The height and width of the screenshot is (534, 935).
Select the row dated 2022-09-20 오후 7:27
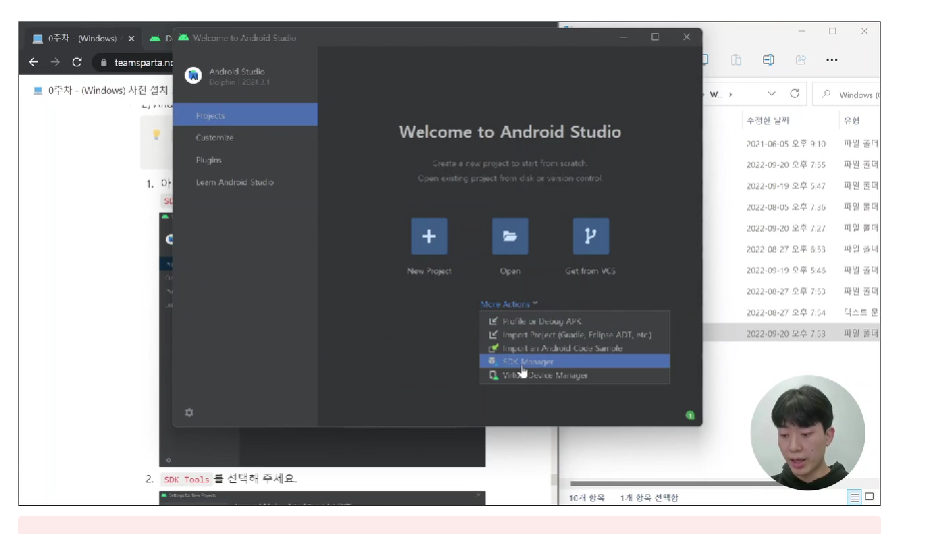coord(791,228)
